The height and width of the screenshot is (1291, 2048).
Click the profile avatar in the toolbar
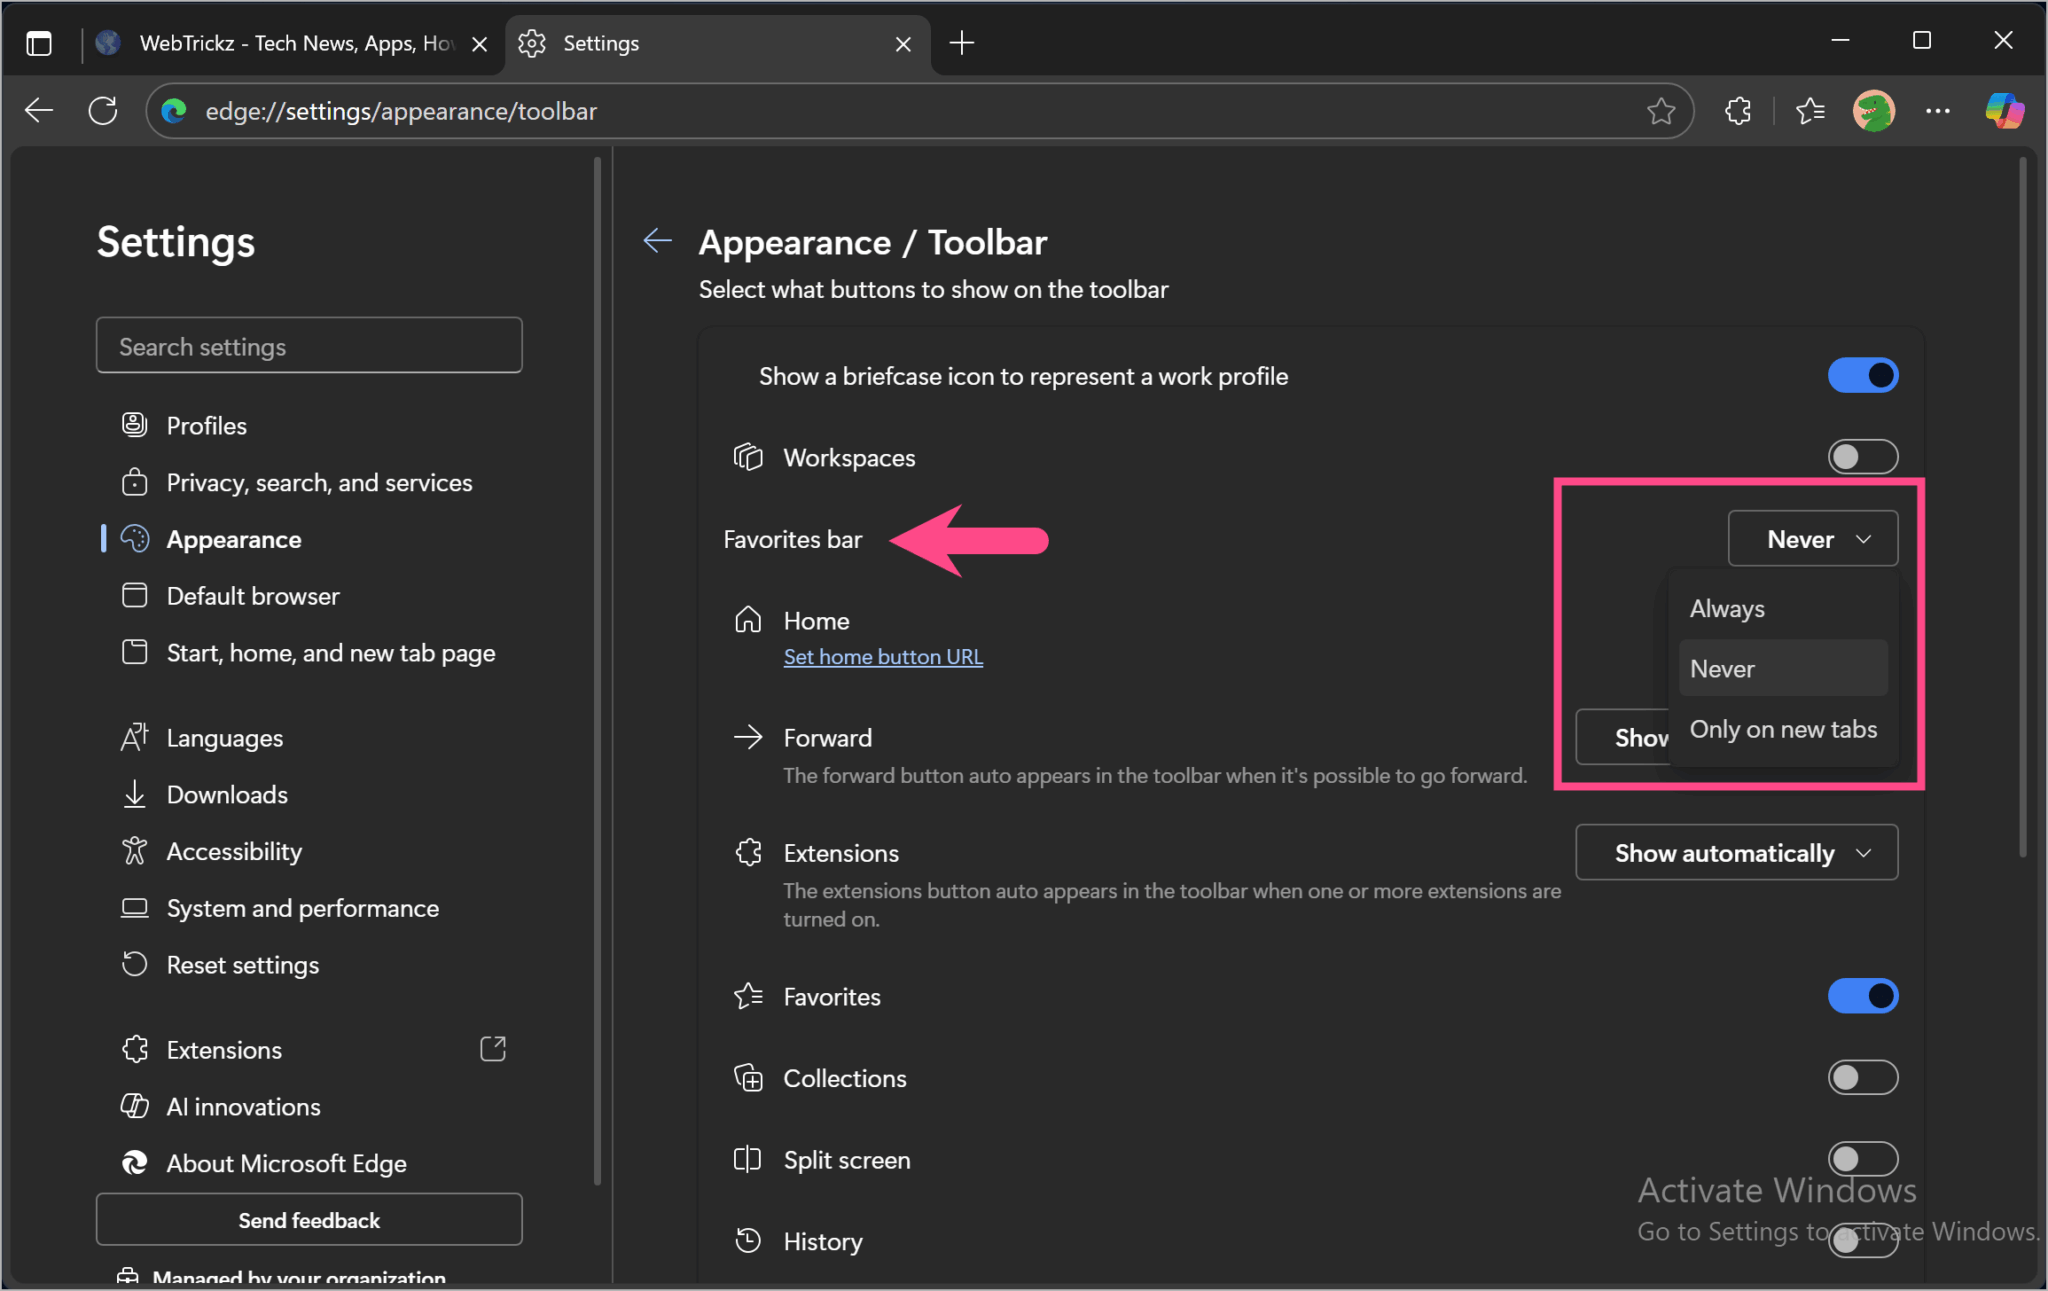coord(1875,110)
